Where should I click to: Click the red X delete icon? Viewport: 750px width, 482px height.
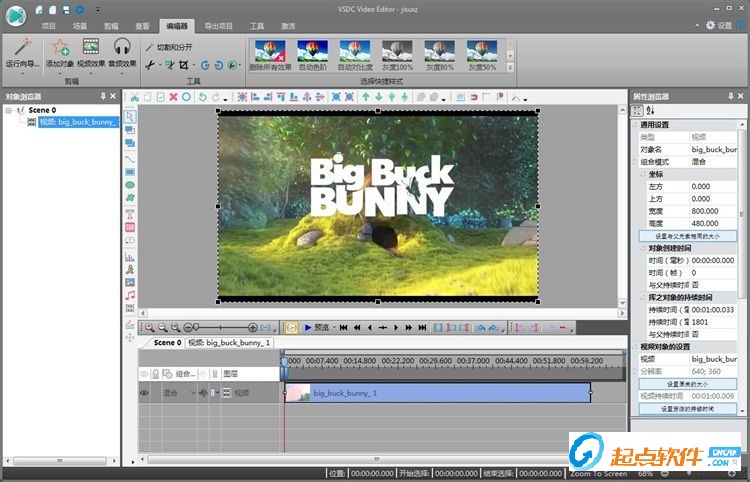point(173,97)
